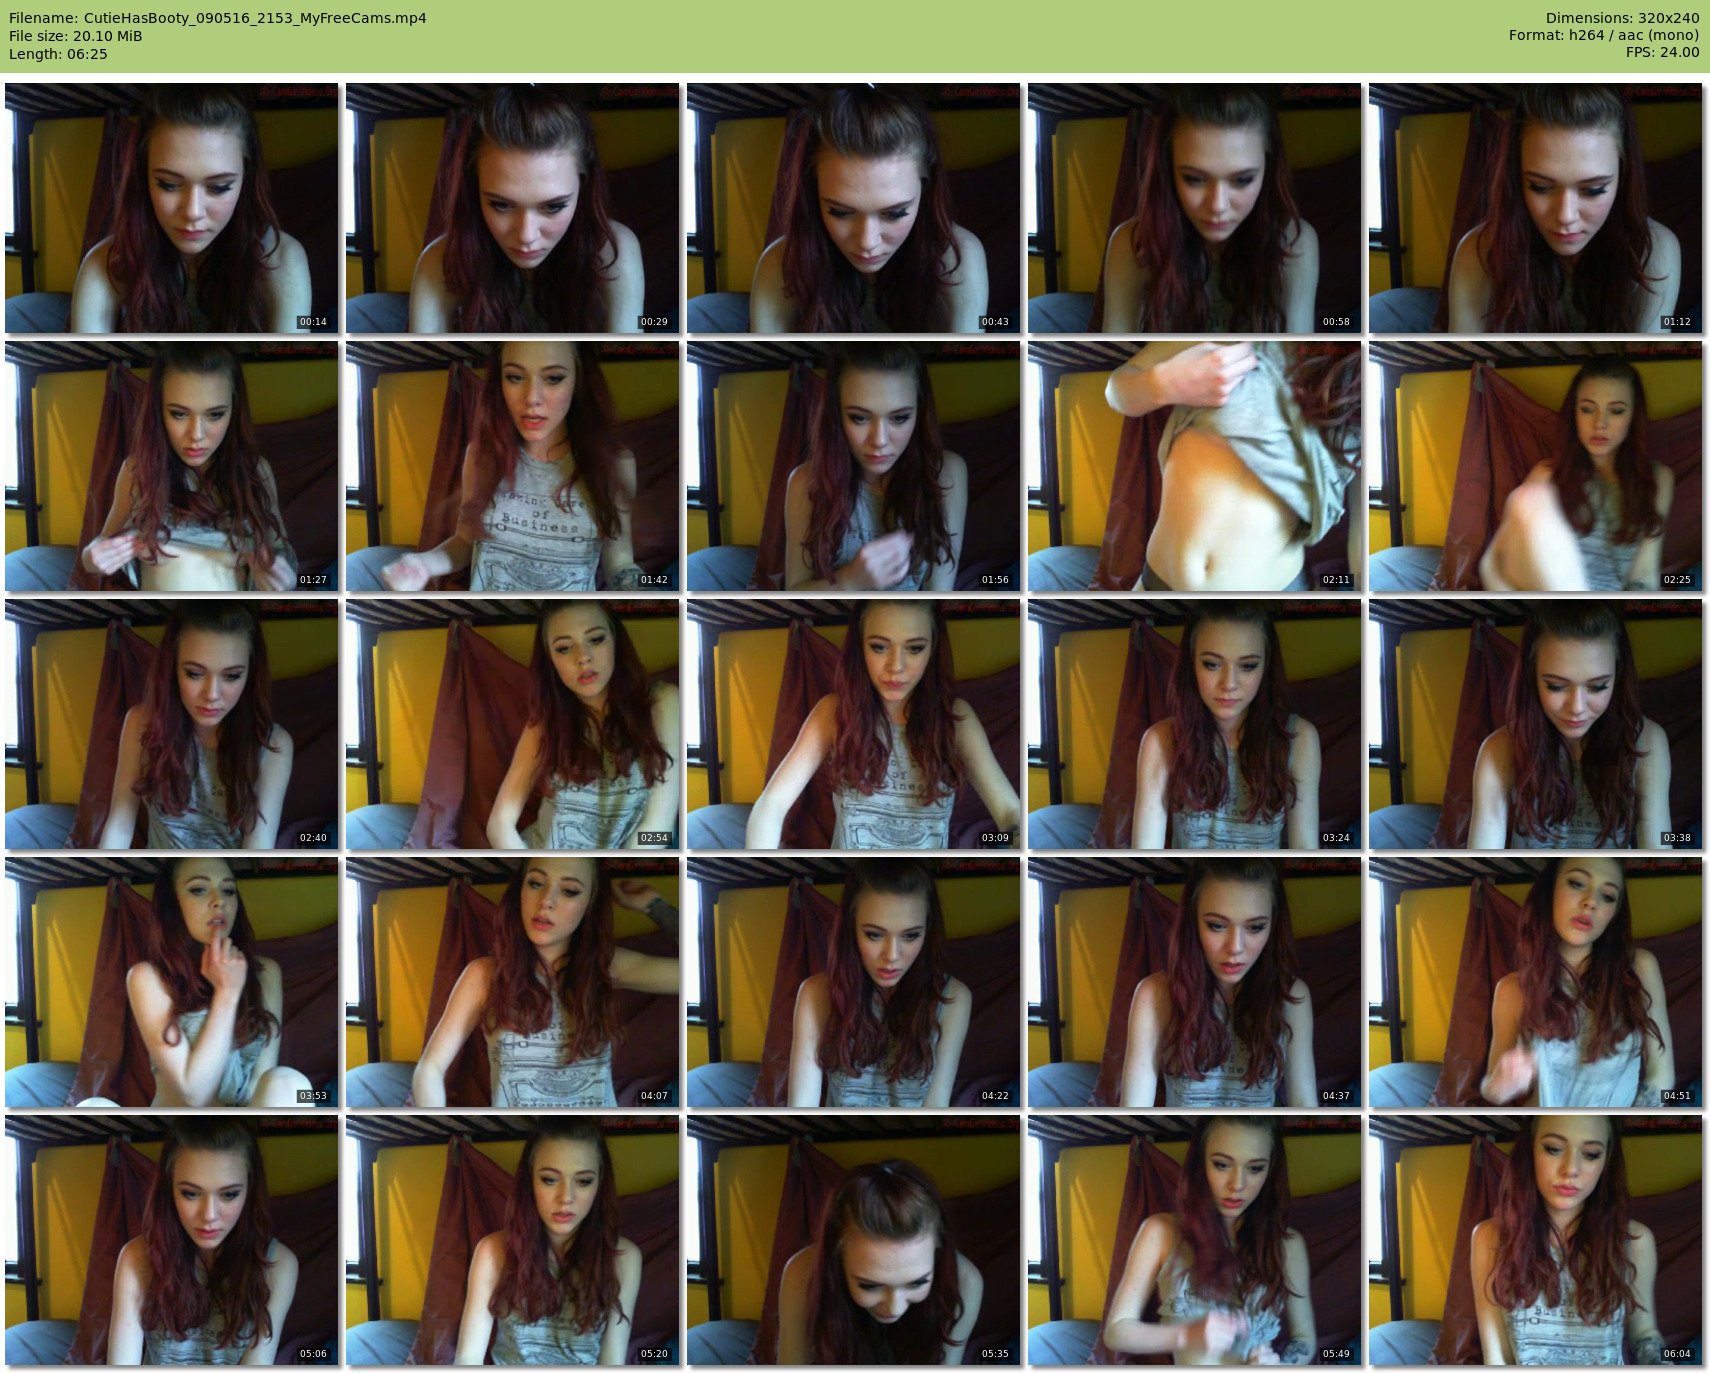Select the "FPS: 24.00" header text
Screen dimensions: 1710x1373
pos(1662,54)
